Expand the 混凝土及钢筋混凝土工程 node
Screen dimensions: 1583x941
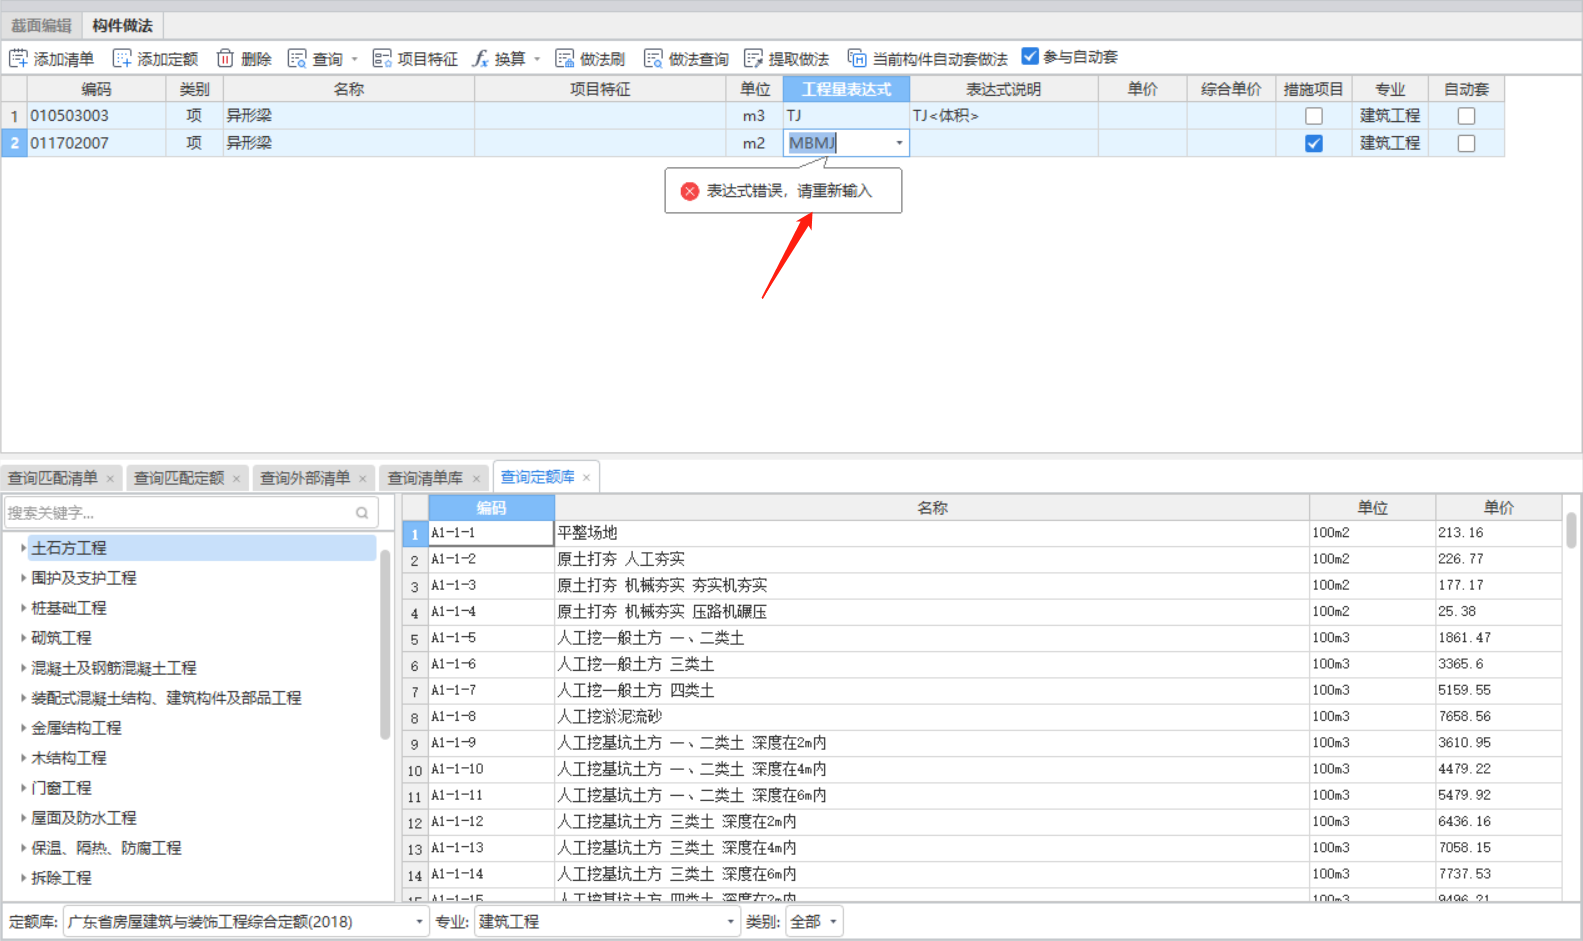point(23,668)
